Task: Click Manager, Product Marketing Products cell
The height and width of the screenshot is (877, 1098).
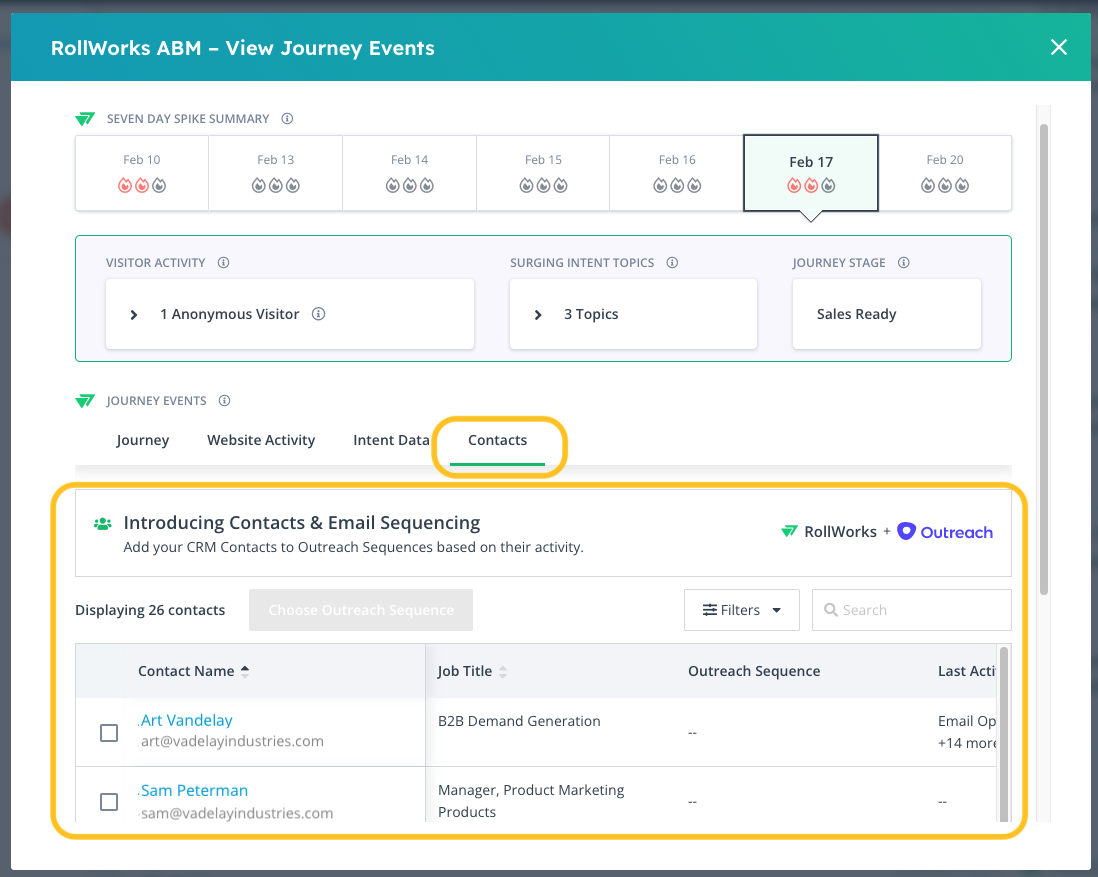Action: coord(531,801)
